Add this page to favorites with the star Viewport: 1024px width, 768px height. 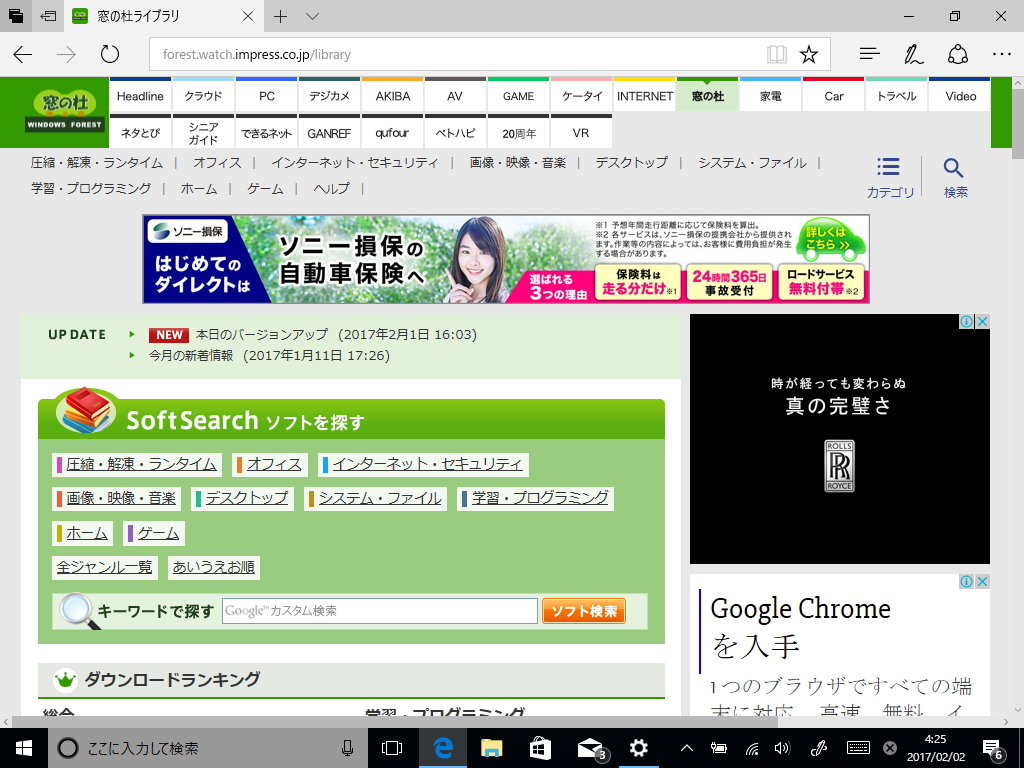(806, 55)
